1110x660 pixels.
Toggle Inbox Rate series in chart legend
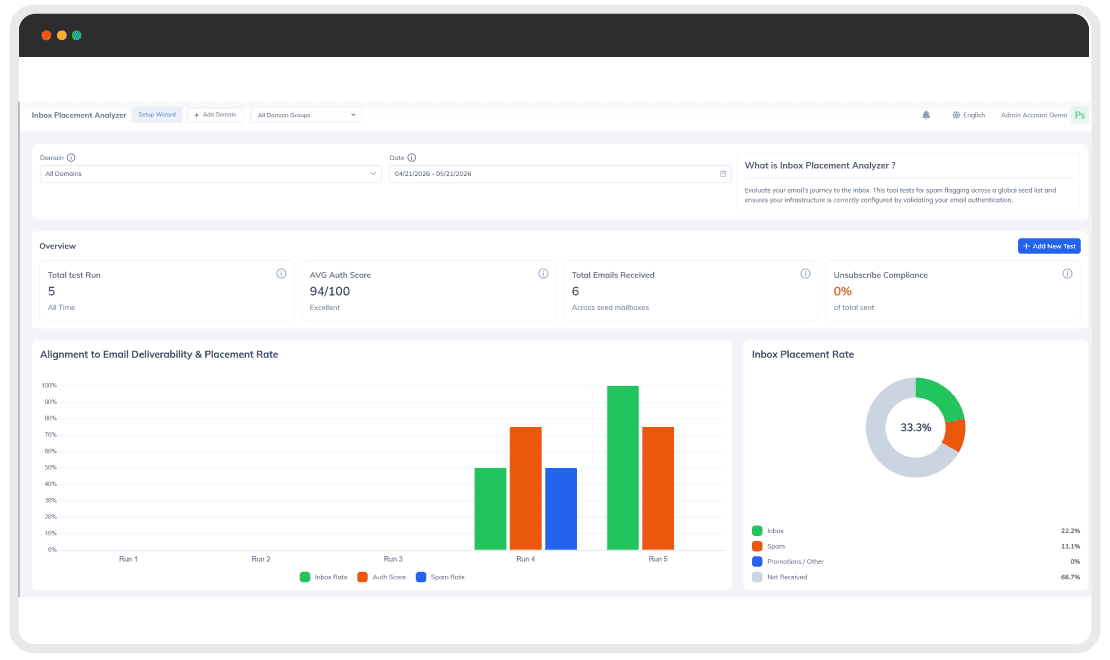pyautogui.click(x=324, y=577)
